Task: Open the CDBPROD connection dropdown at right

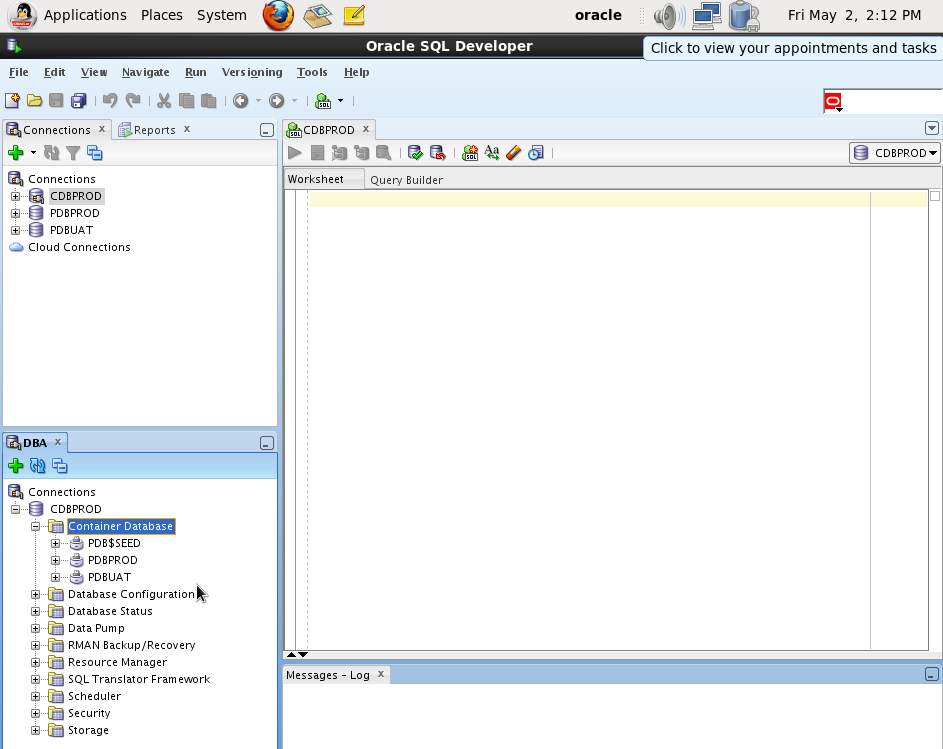Action: [x=895, y=153]
